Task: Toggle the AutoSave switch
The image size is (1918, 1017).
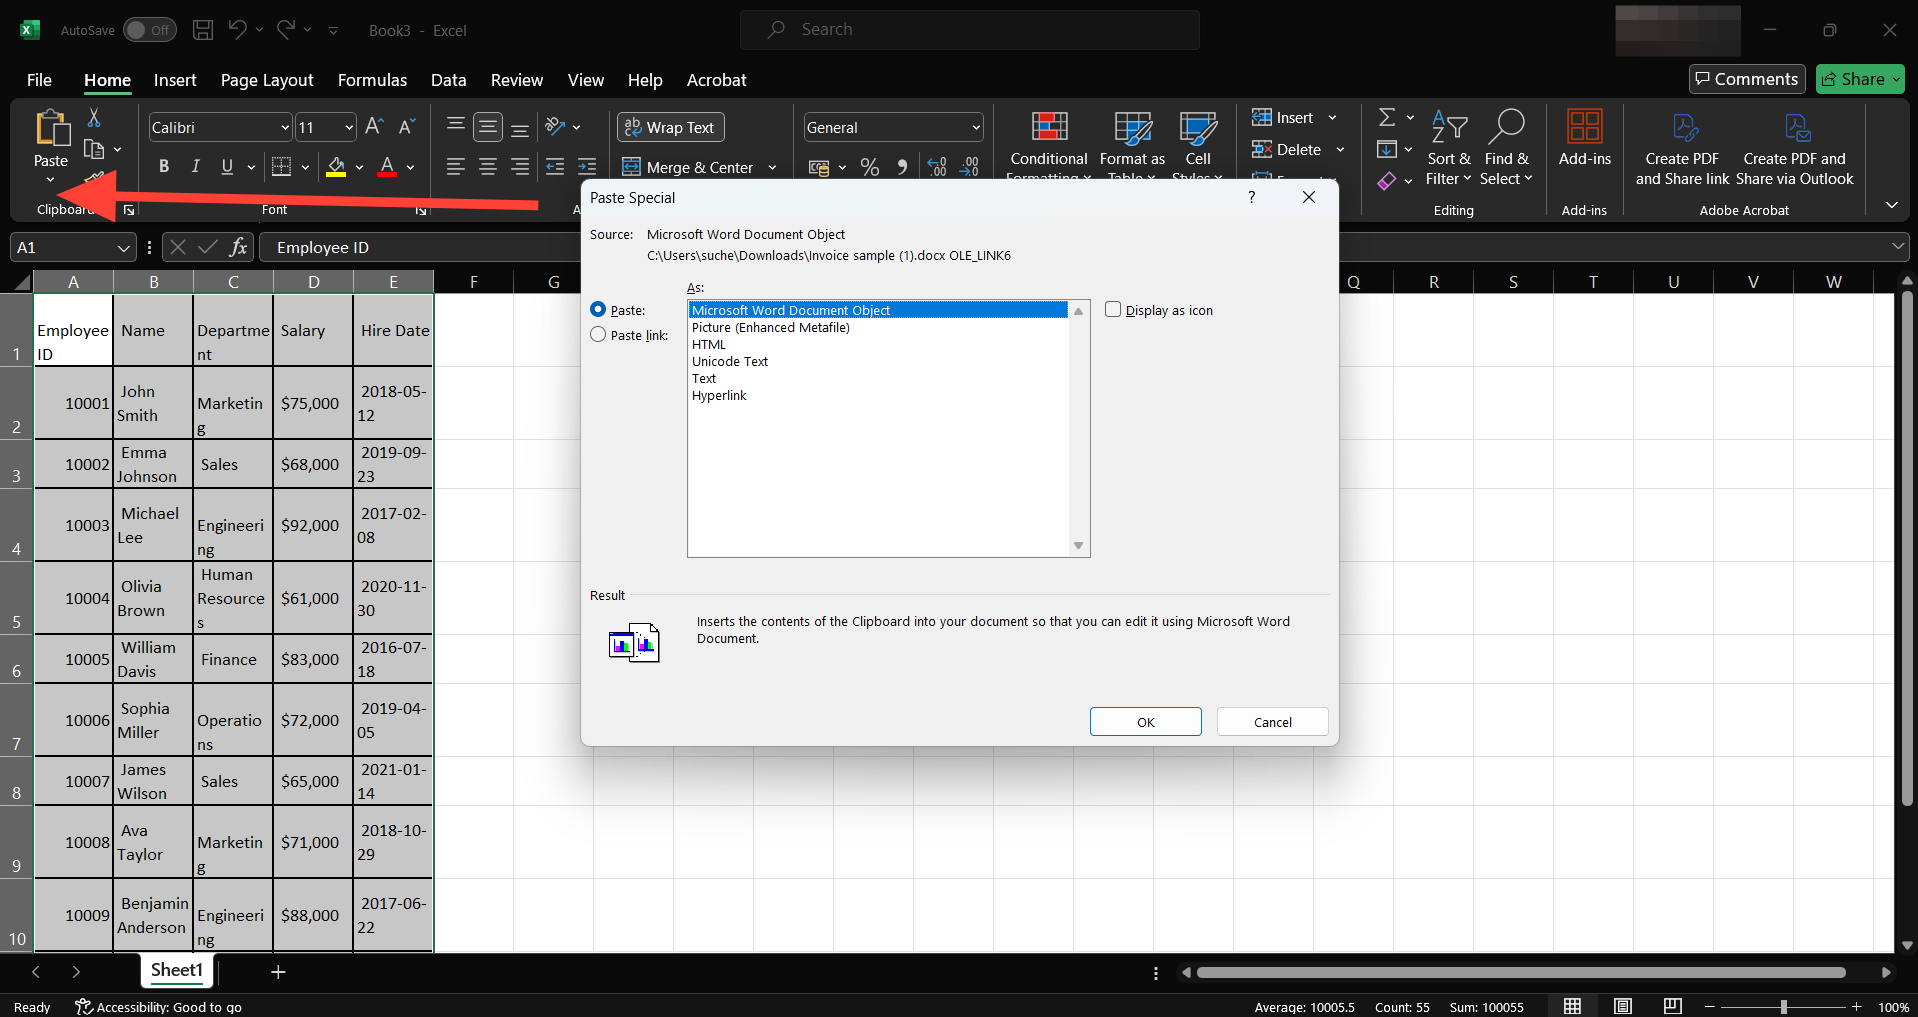Action: point(149,30)
